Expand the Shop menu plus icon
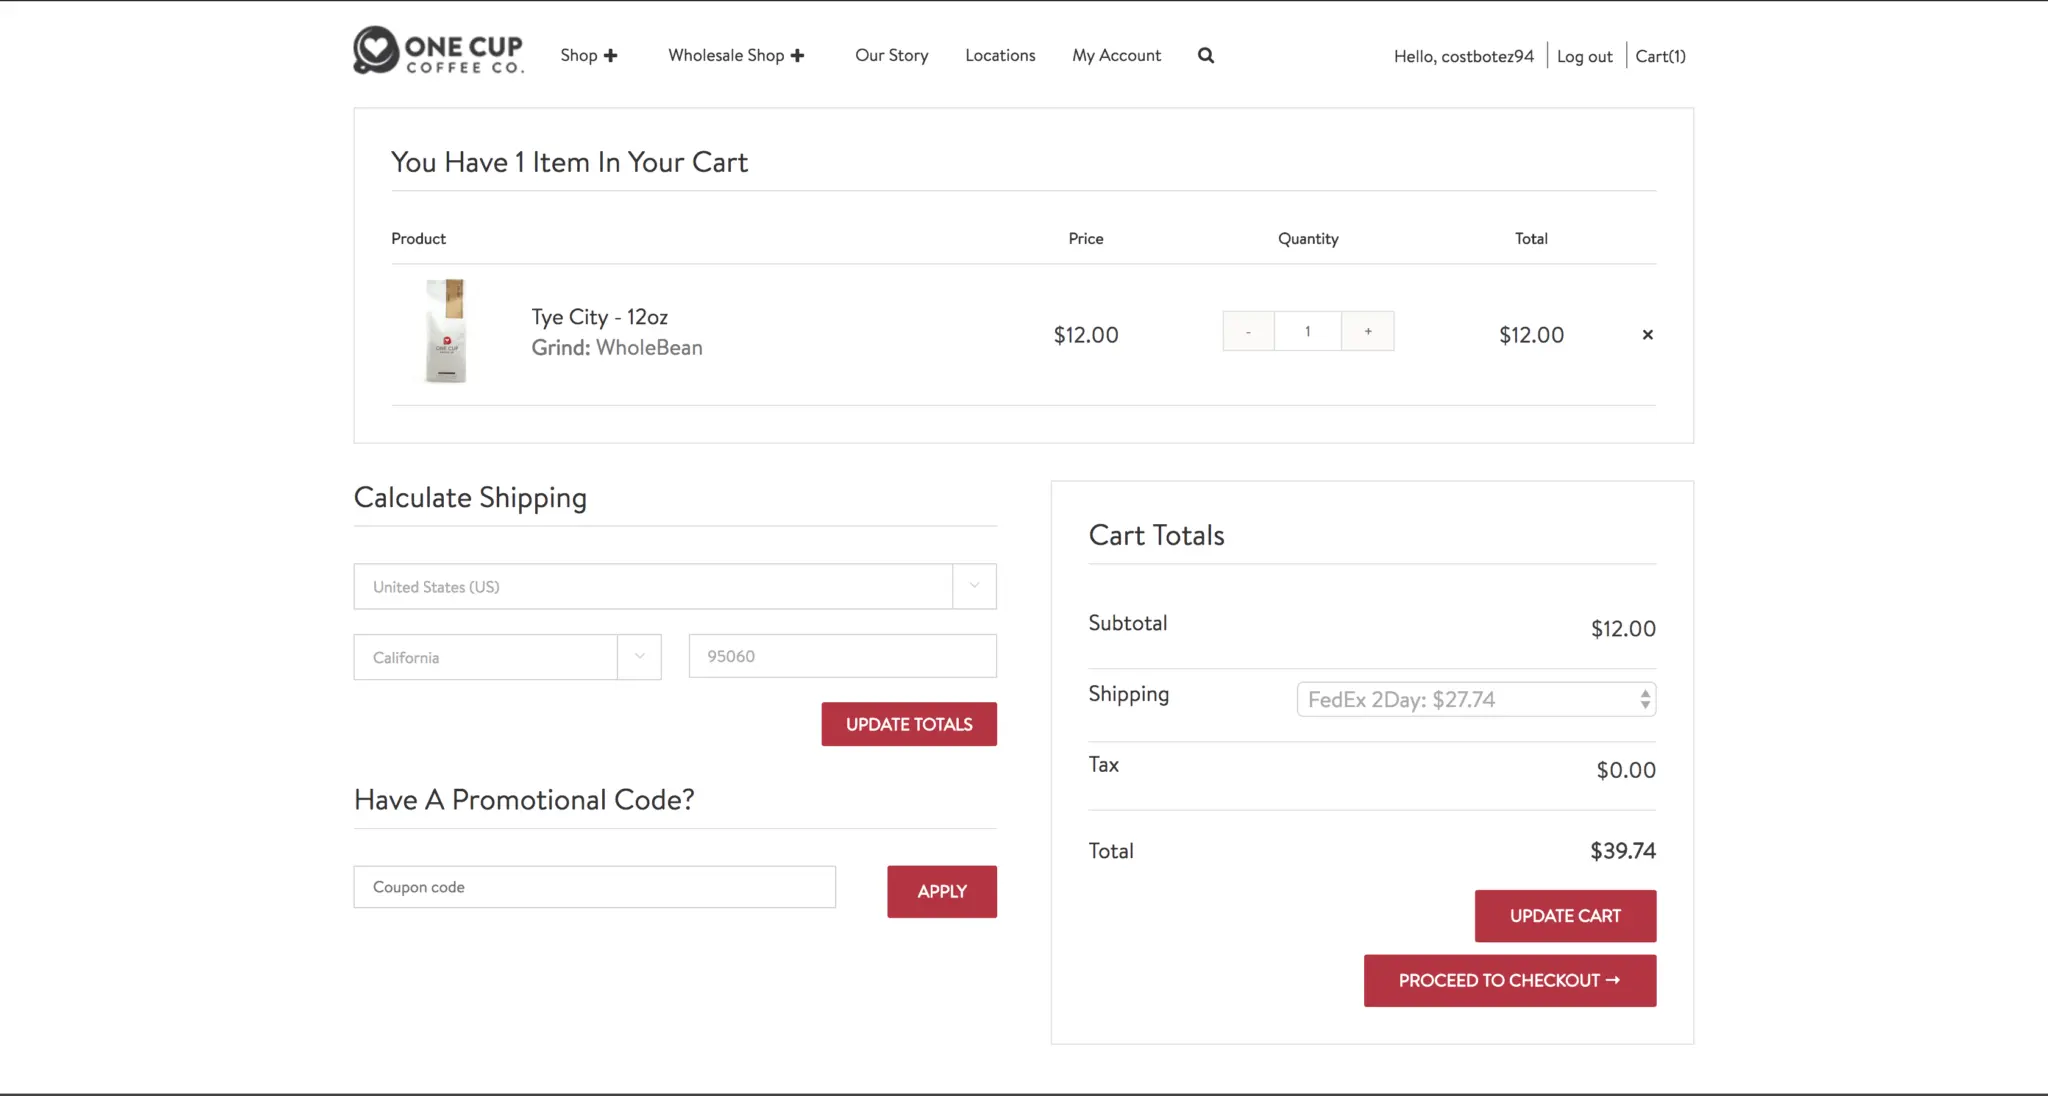 pyautogui.click(x=610, y=56)
